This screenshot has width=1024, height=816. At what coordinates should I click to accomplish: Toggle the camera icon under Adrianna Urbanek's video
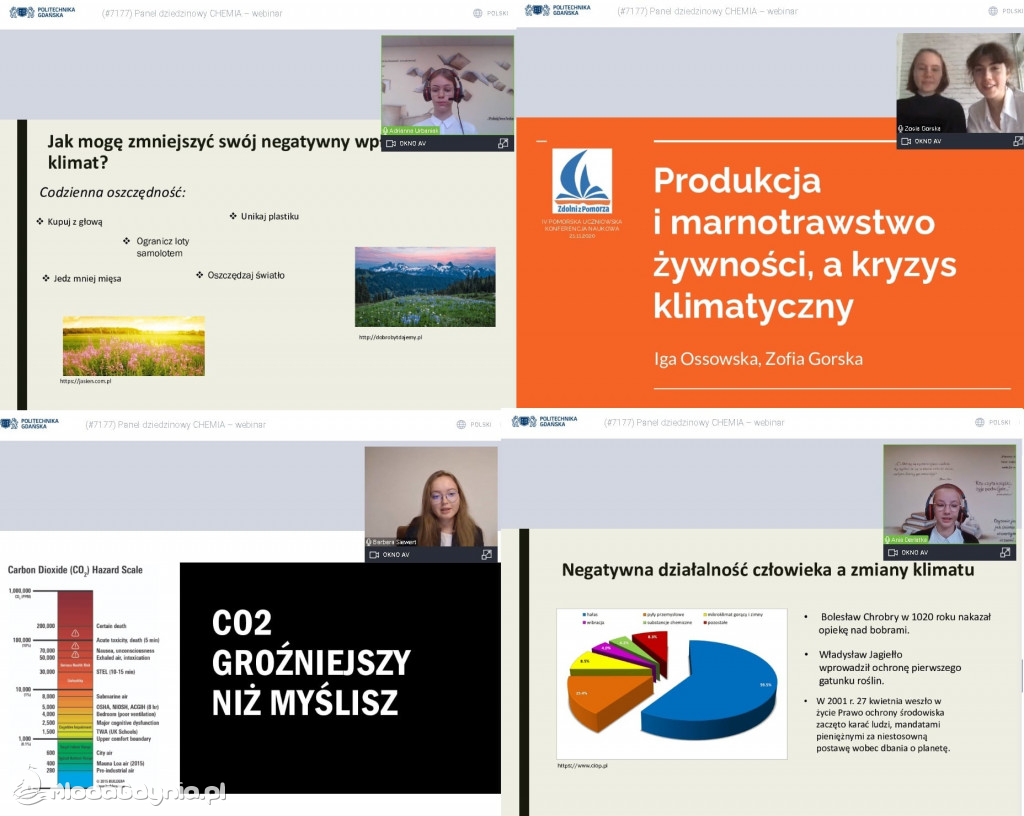pos(390,143)
